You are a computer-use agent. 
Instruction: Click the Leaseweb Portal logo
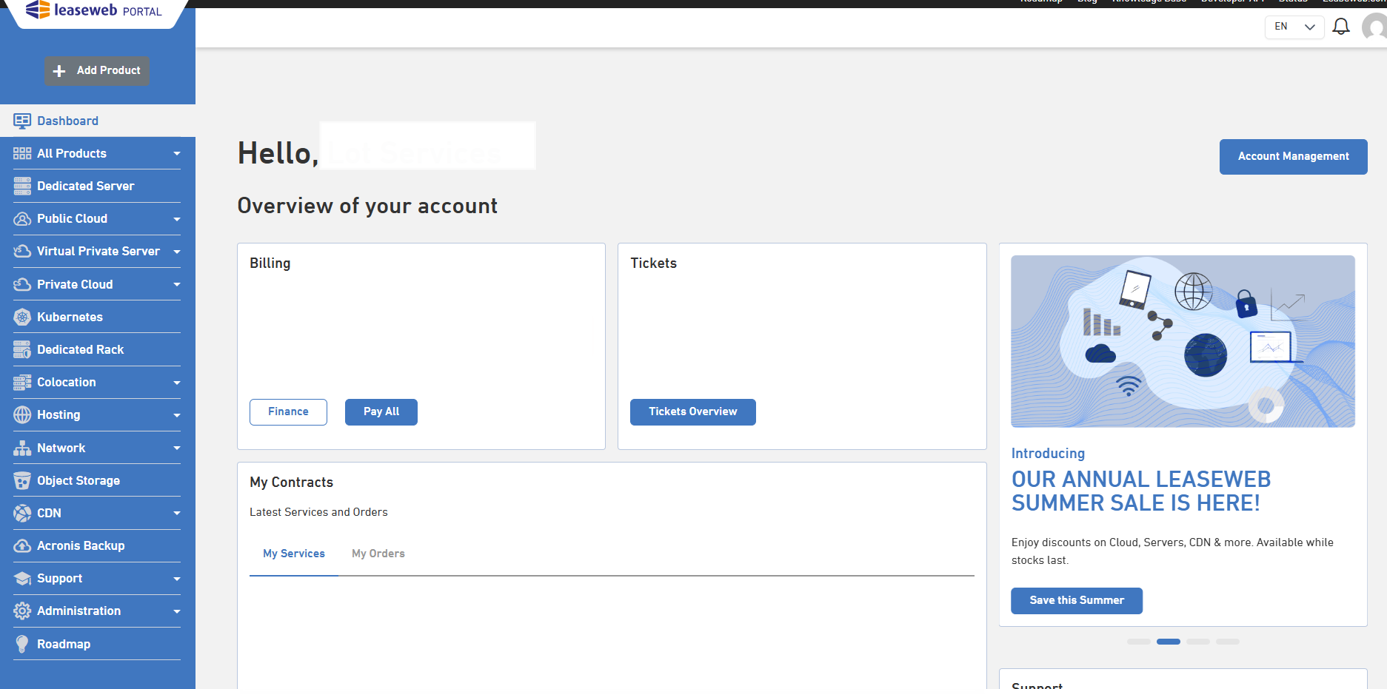point(95,11)
